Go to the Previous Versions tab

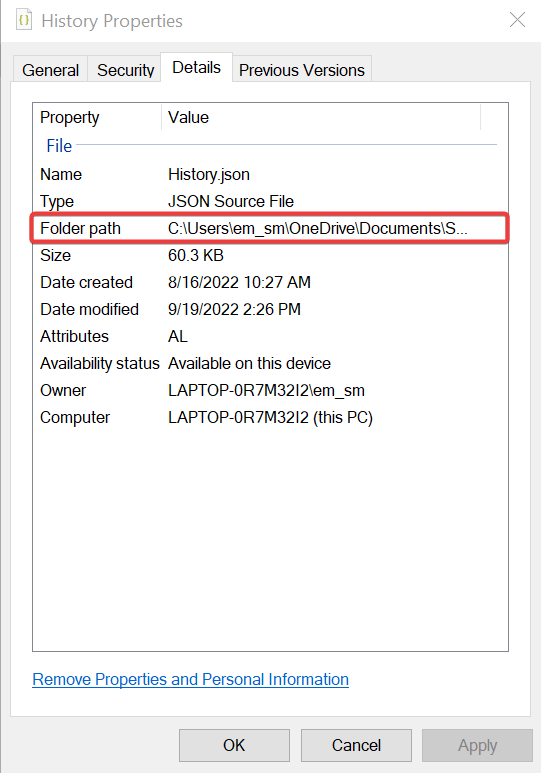point(302,70)
